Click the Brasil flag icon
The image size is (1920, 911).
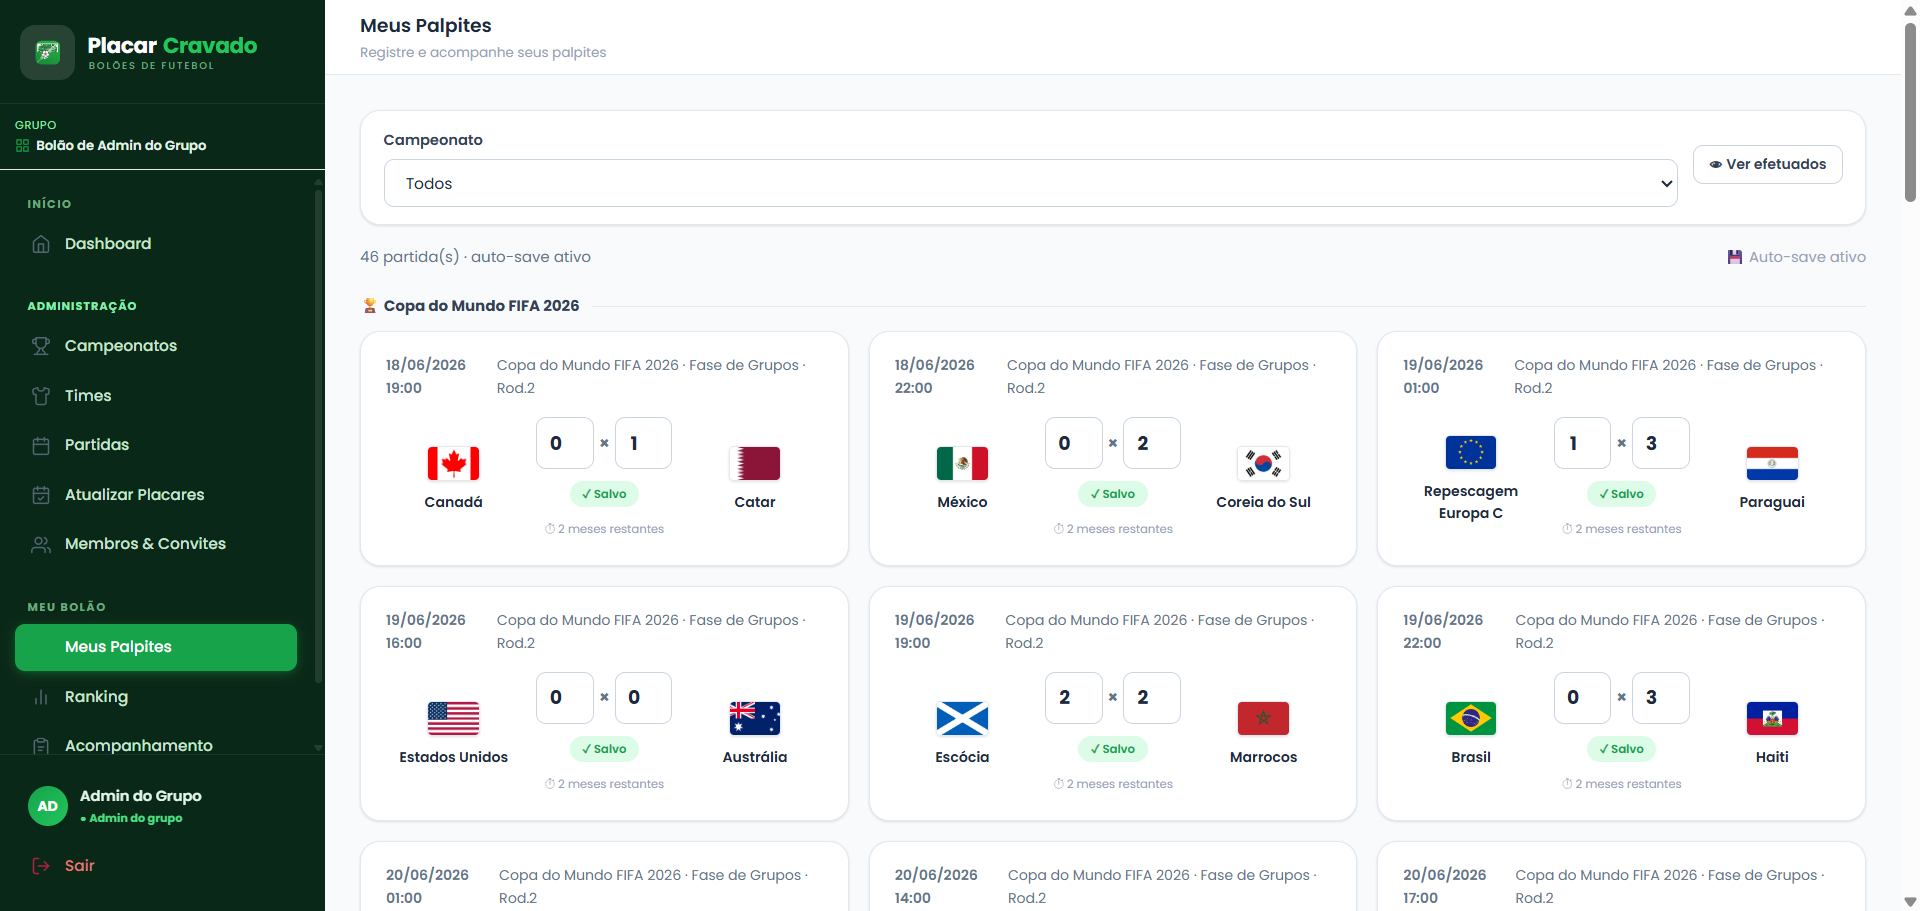point(1470,718)
